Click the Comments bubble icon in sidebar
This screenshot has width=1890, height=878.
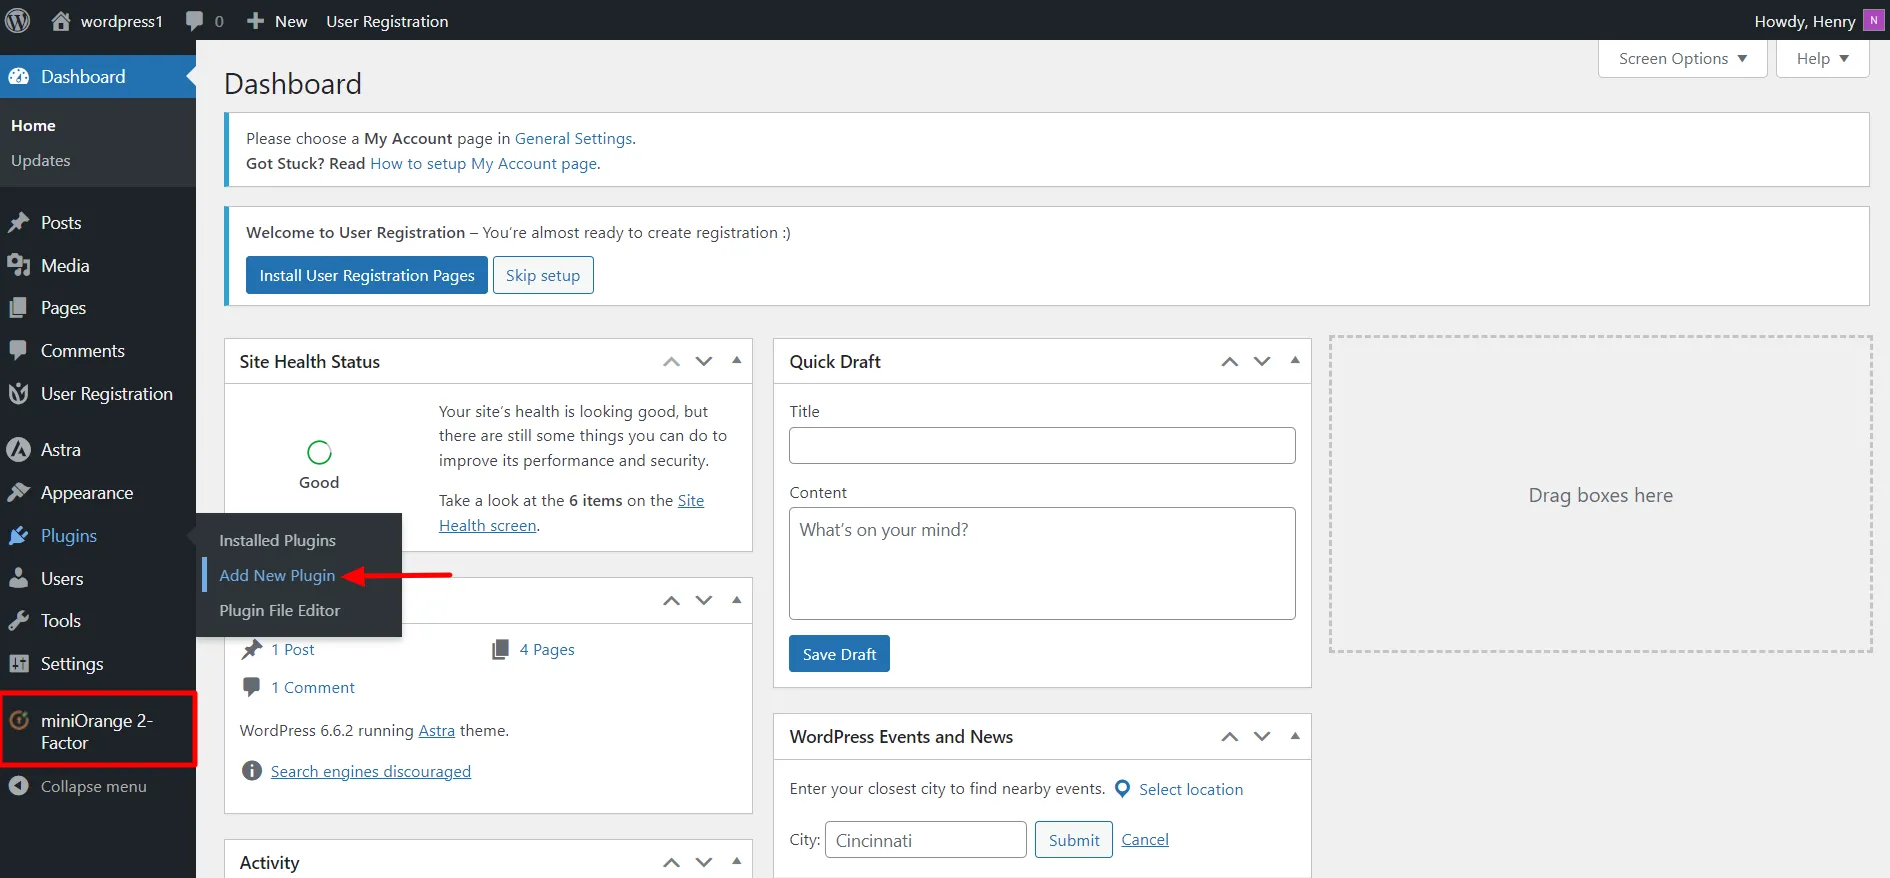[19, 351]
